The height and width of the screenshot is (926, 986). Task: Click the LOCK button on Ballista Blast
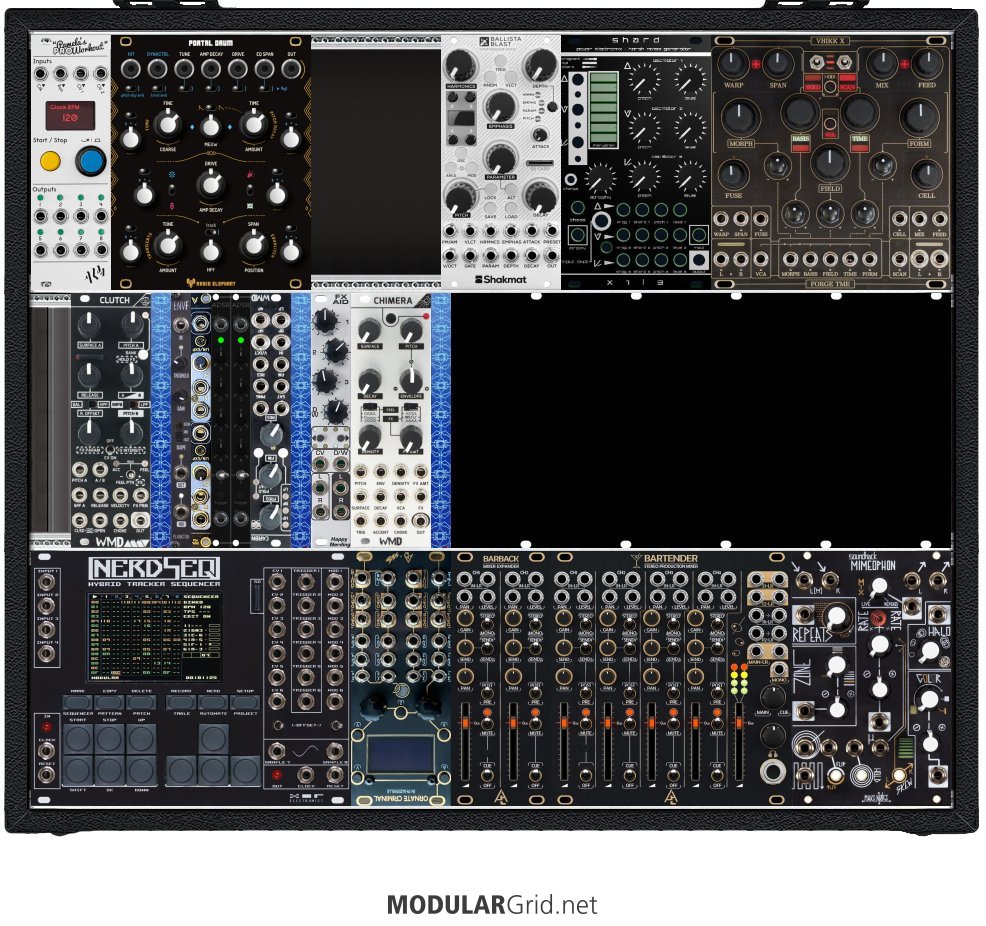[490, 188]
